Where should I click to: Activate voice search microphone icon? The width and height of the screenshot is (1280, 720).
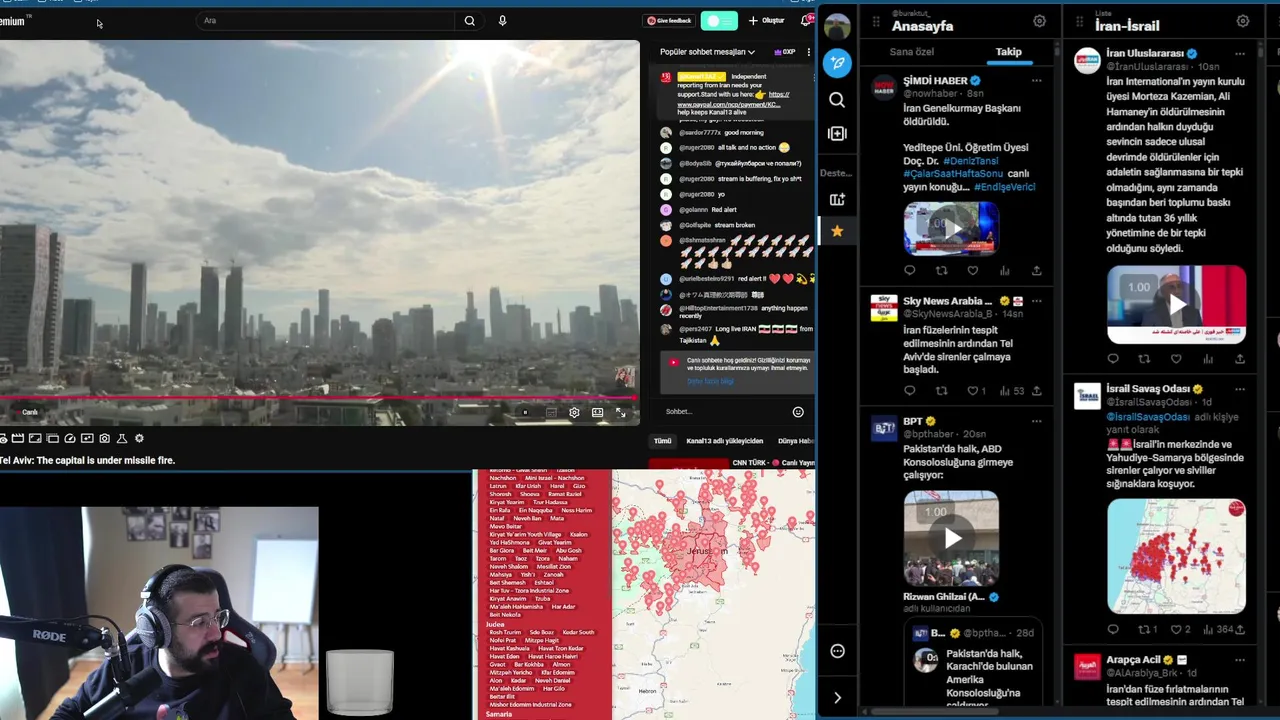pos(502,20)
